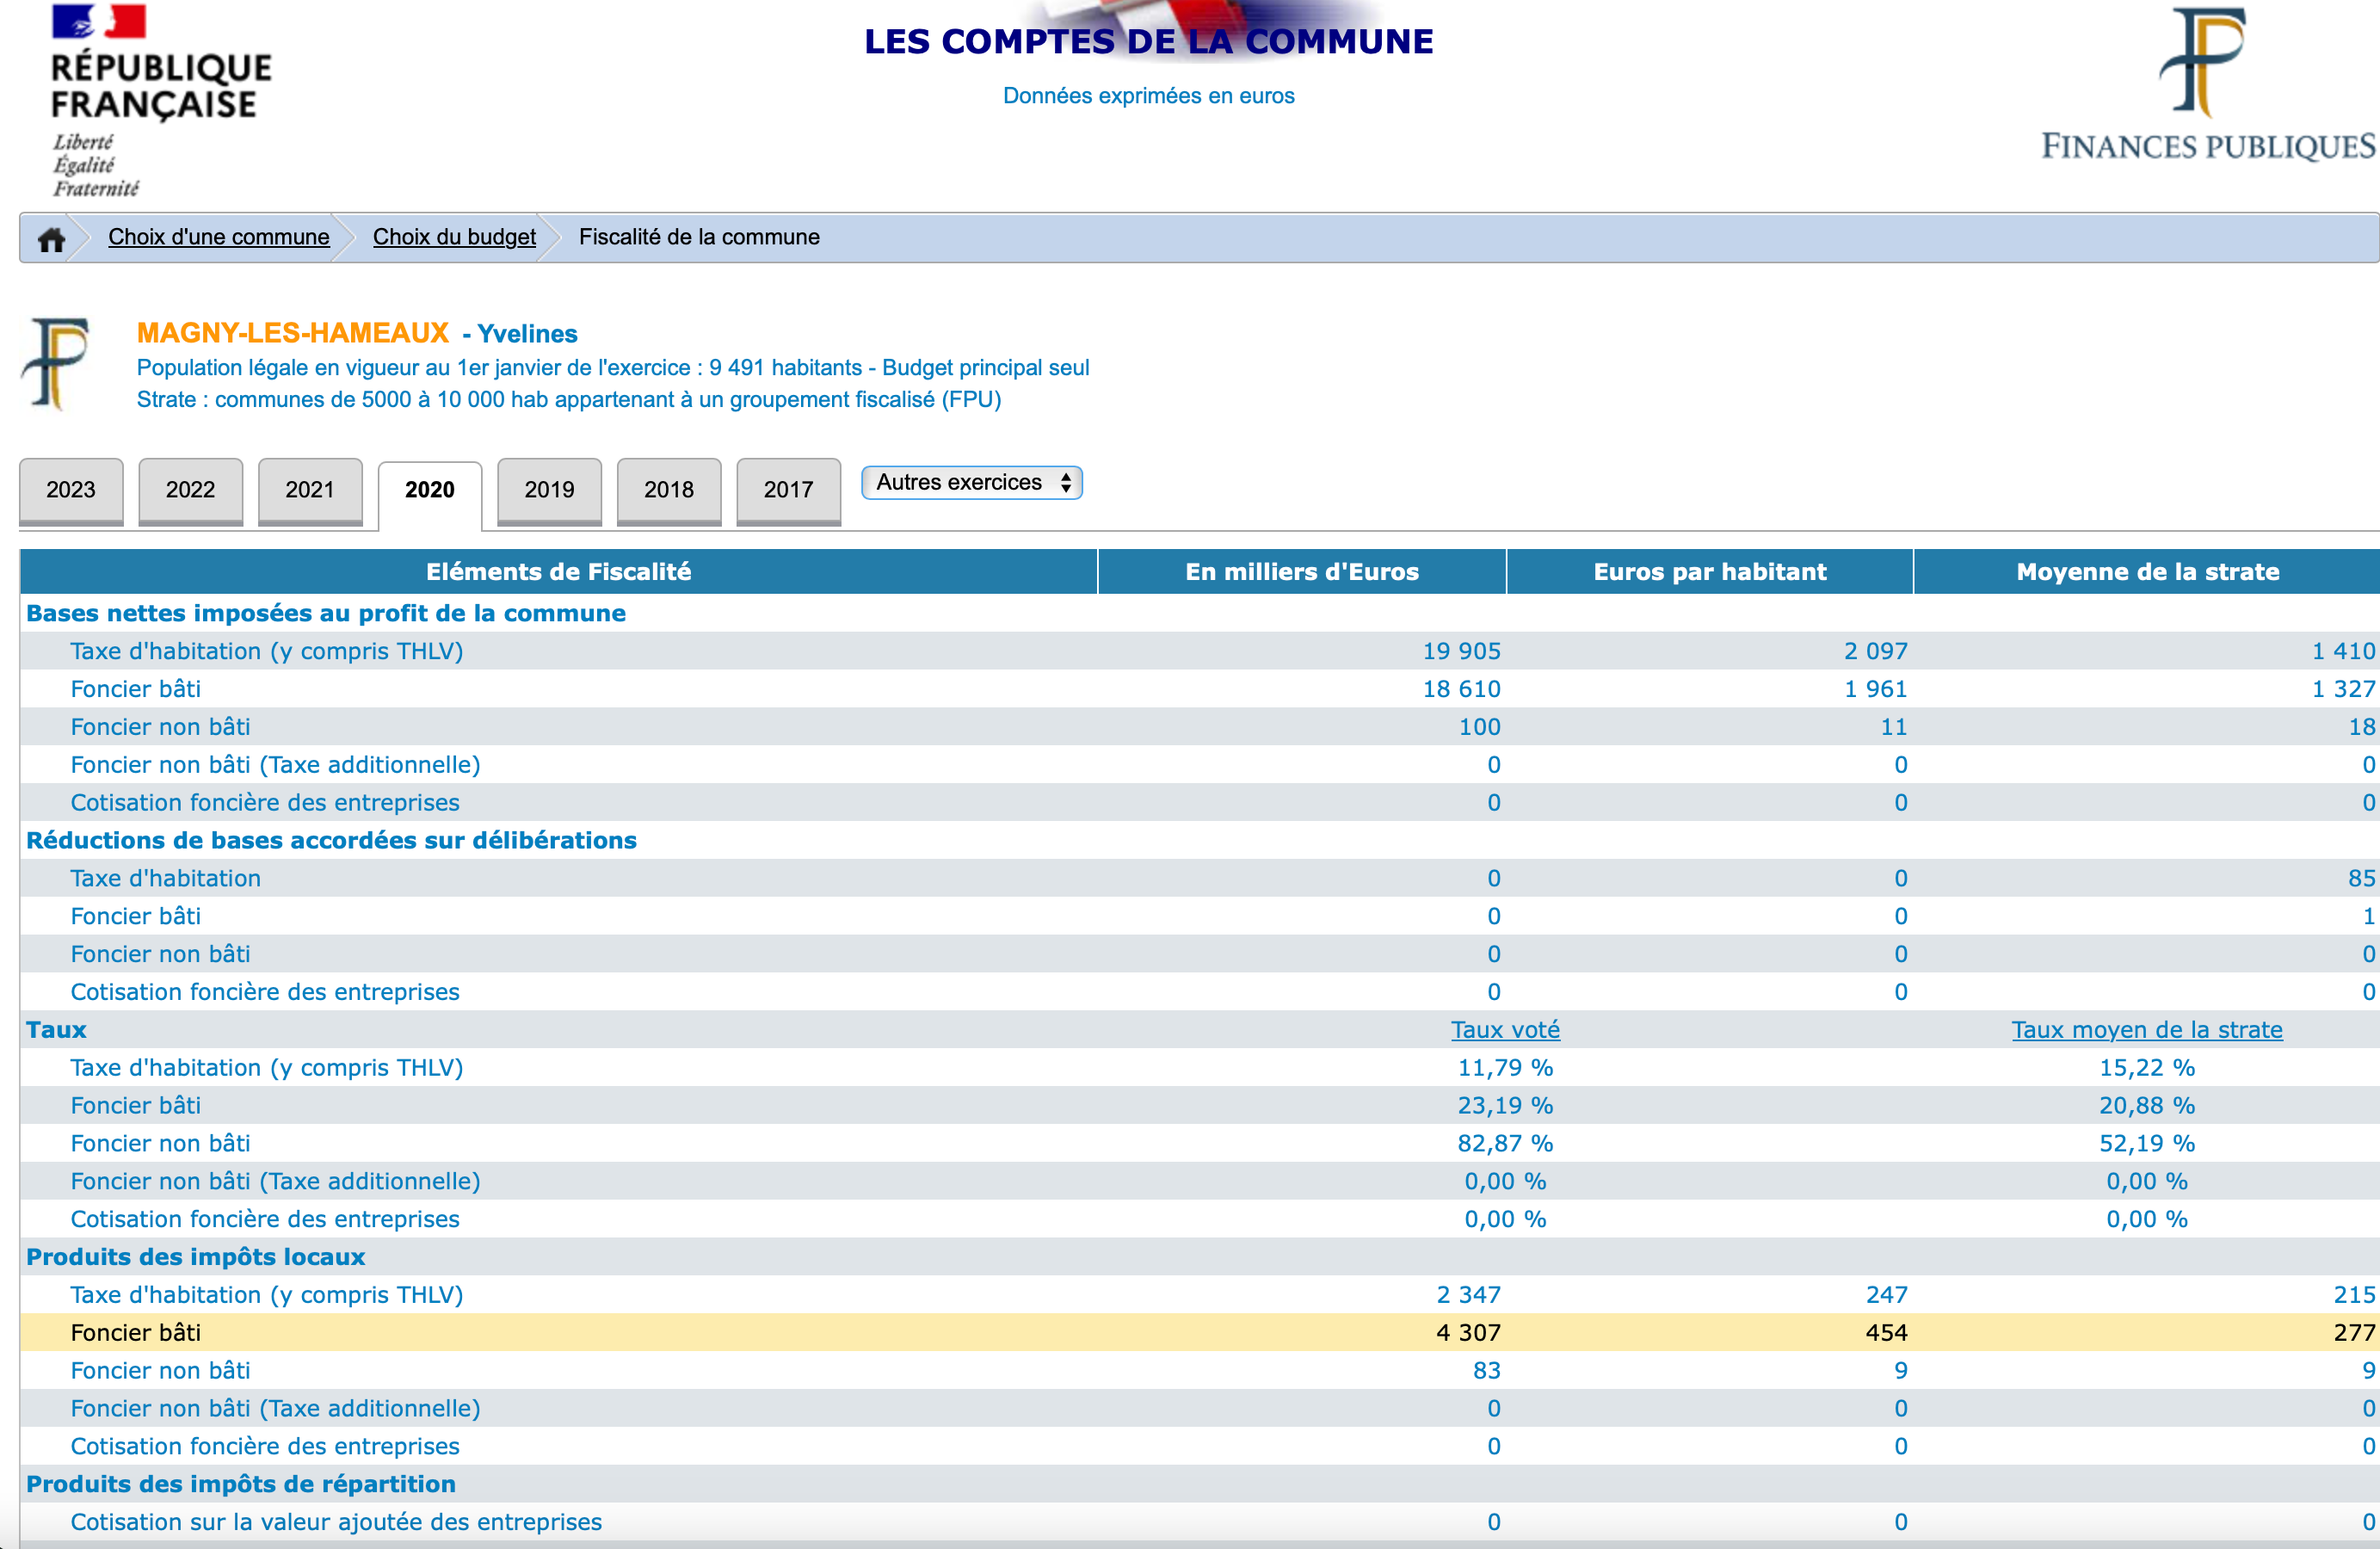Open Choix d'une commune link

(x=218, y=237)
